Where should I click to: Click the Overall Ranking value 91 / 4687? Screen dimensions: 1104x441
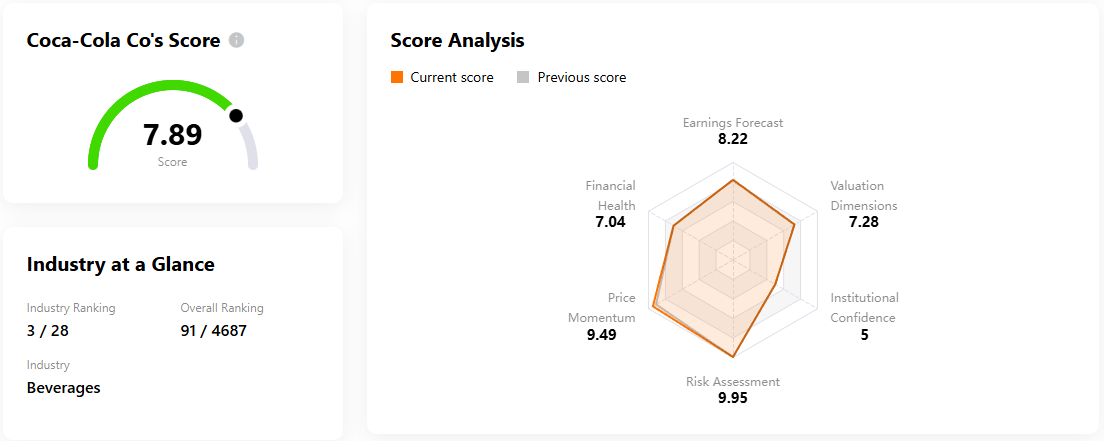[213, 330]
